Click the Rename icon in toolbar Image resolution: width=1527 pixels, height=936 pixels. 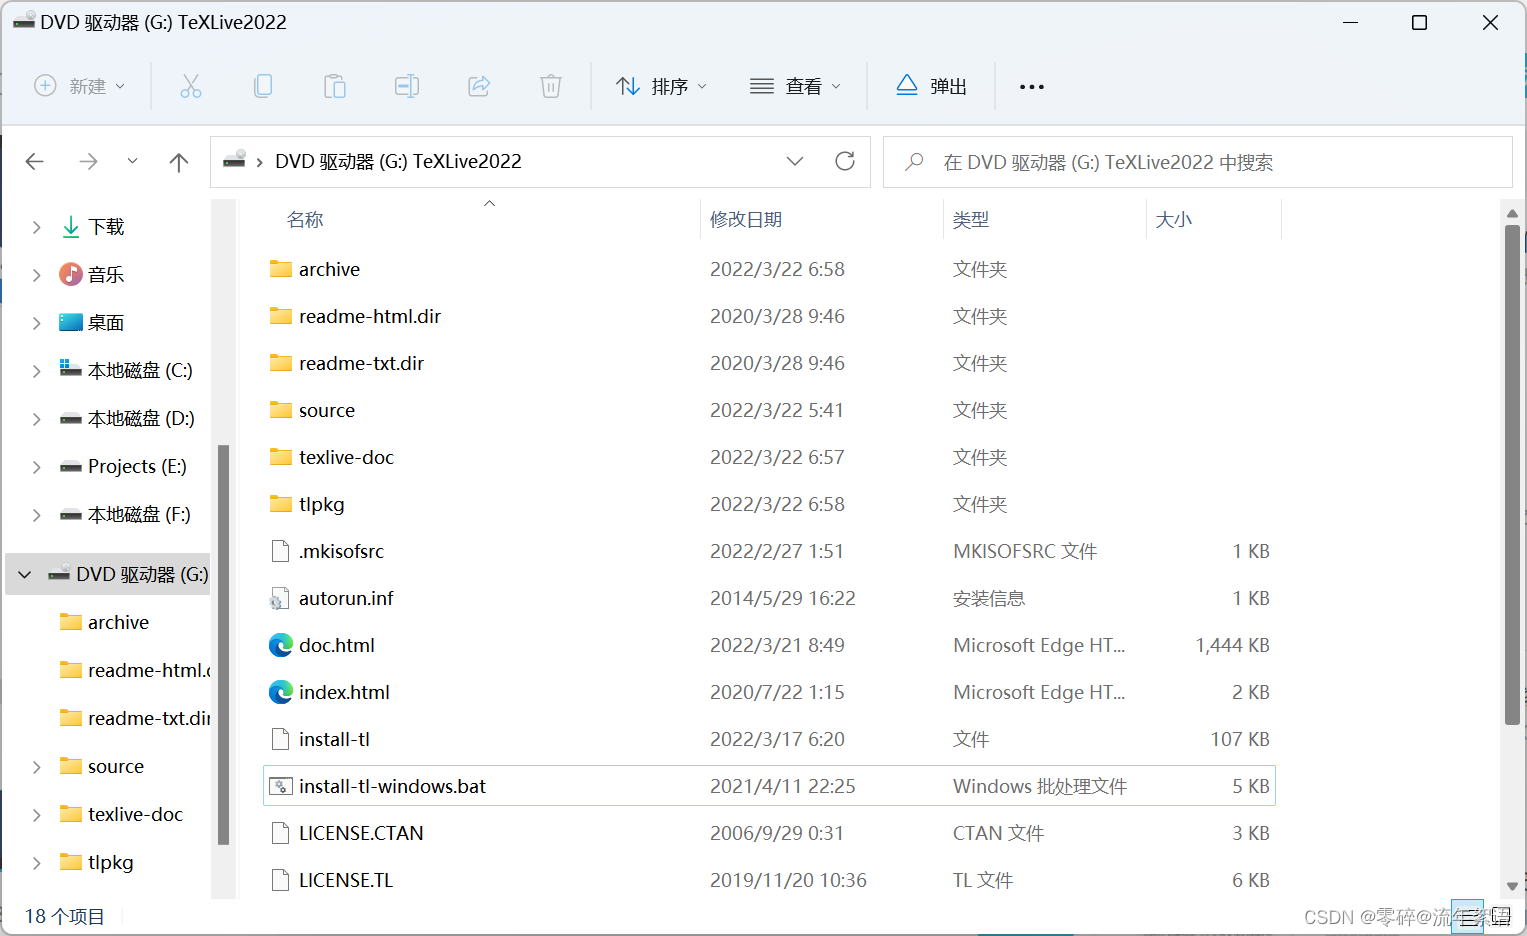pos(407,86)
